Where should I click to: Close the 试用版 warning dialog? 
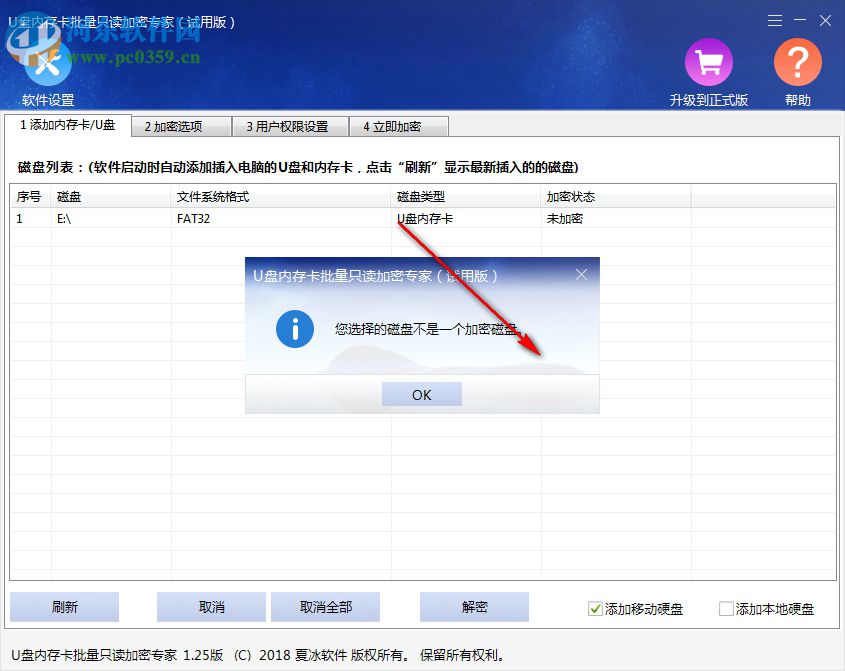click(x=583, y=274)
